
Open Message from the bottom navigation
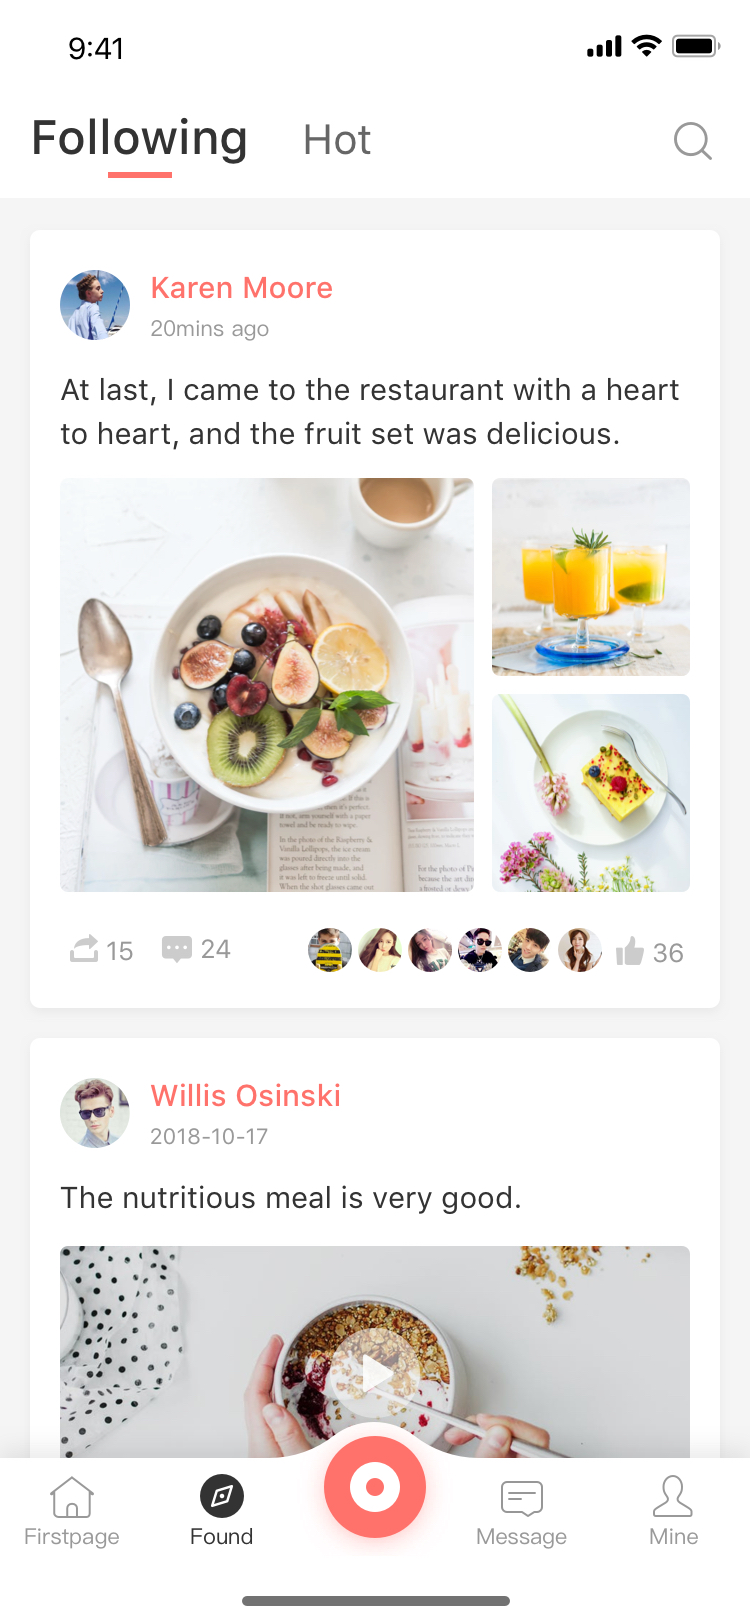[522, 1499]
